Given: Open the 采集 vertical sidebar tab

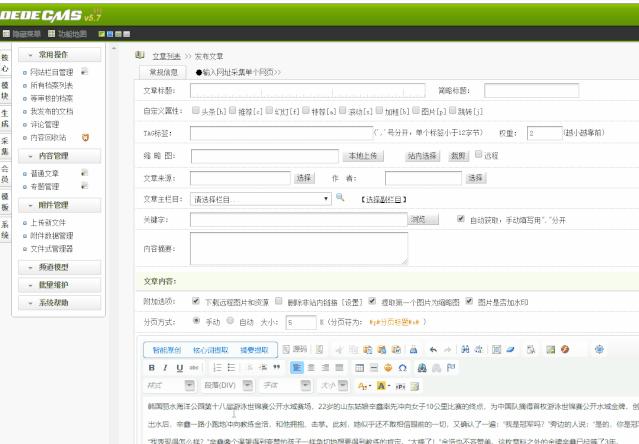Looking at the screenshot, I should coord(5,146).
